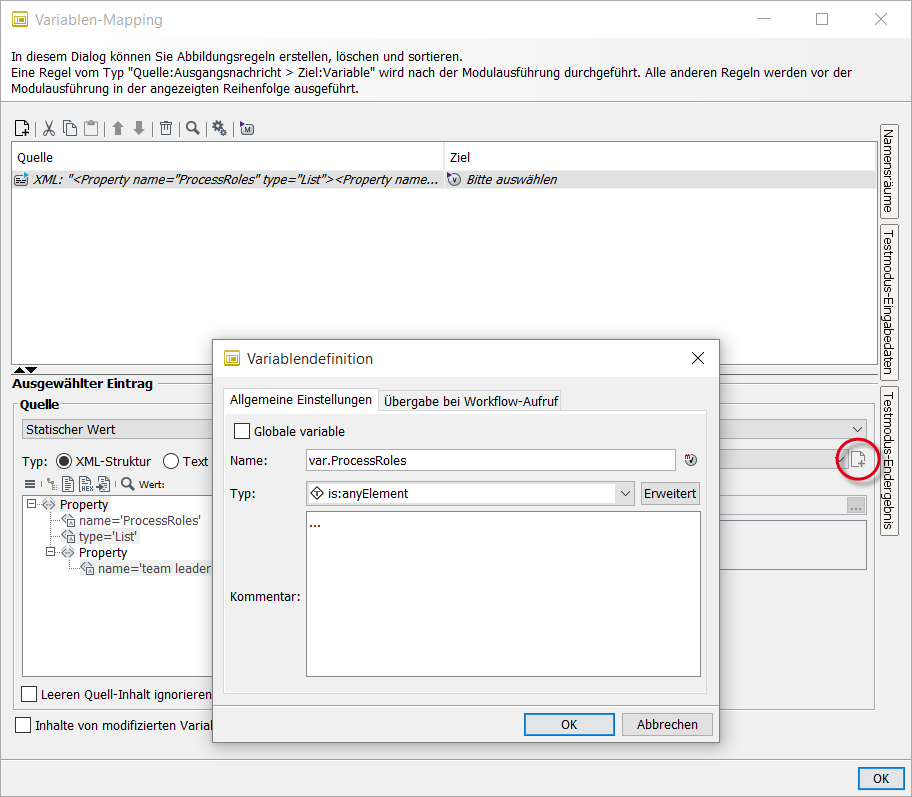Click the Erweitert button
The height and width of the screenshot is (797, 912).
coord(670,493)
